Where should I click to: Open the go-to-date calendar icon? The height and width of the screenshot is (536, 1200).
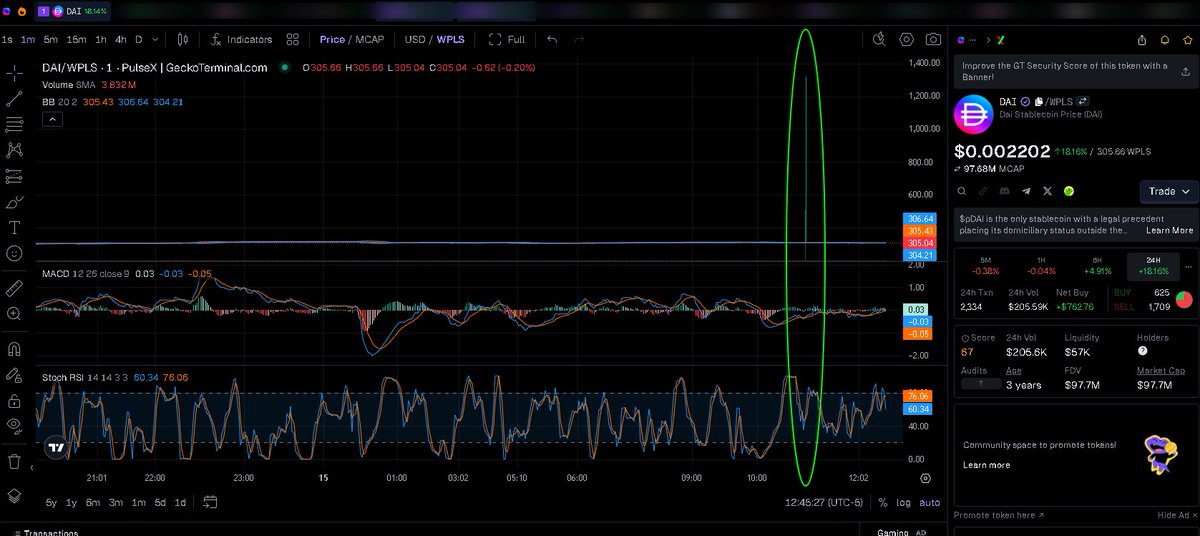point(210,502)
